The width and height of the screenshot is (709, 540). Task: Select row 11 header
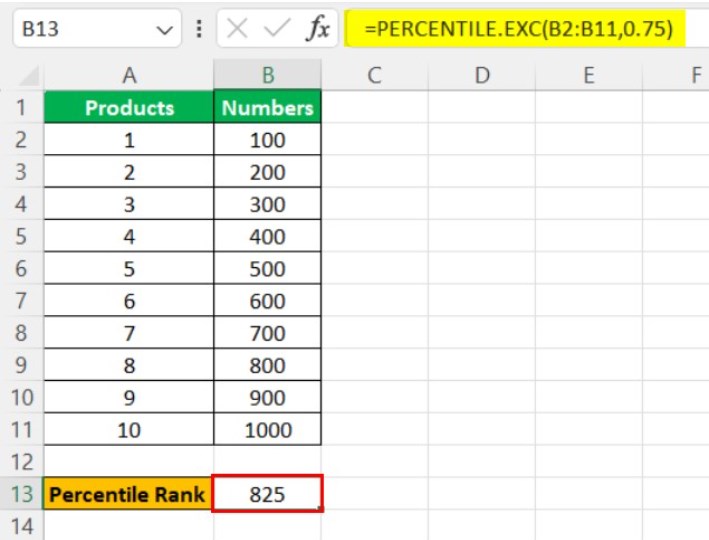[21, 429]
